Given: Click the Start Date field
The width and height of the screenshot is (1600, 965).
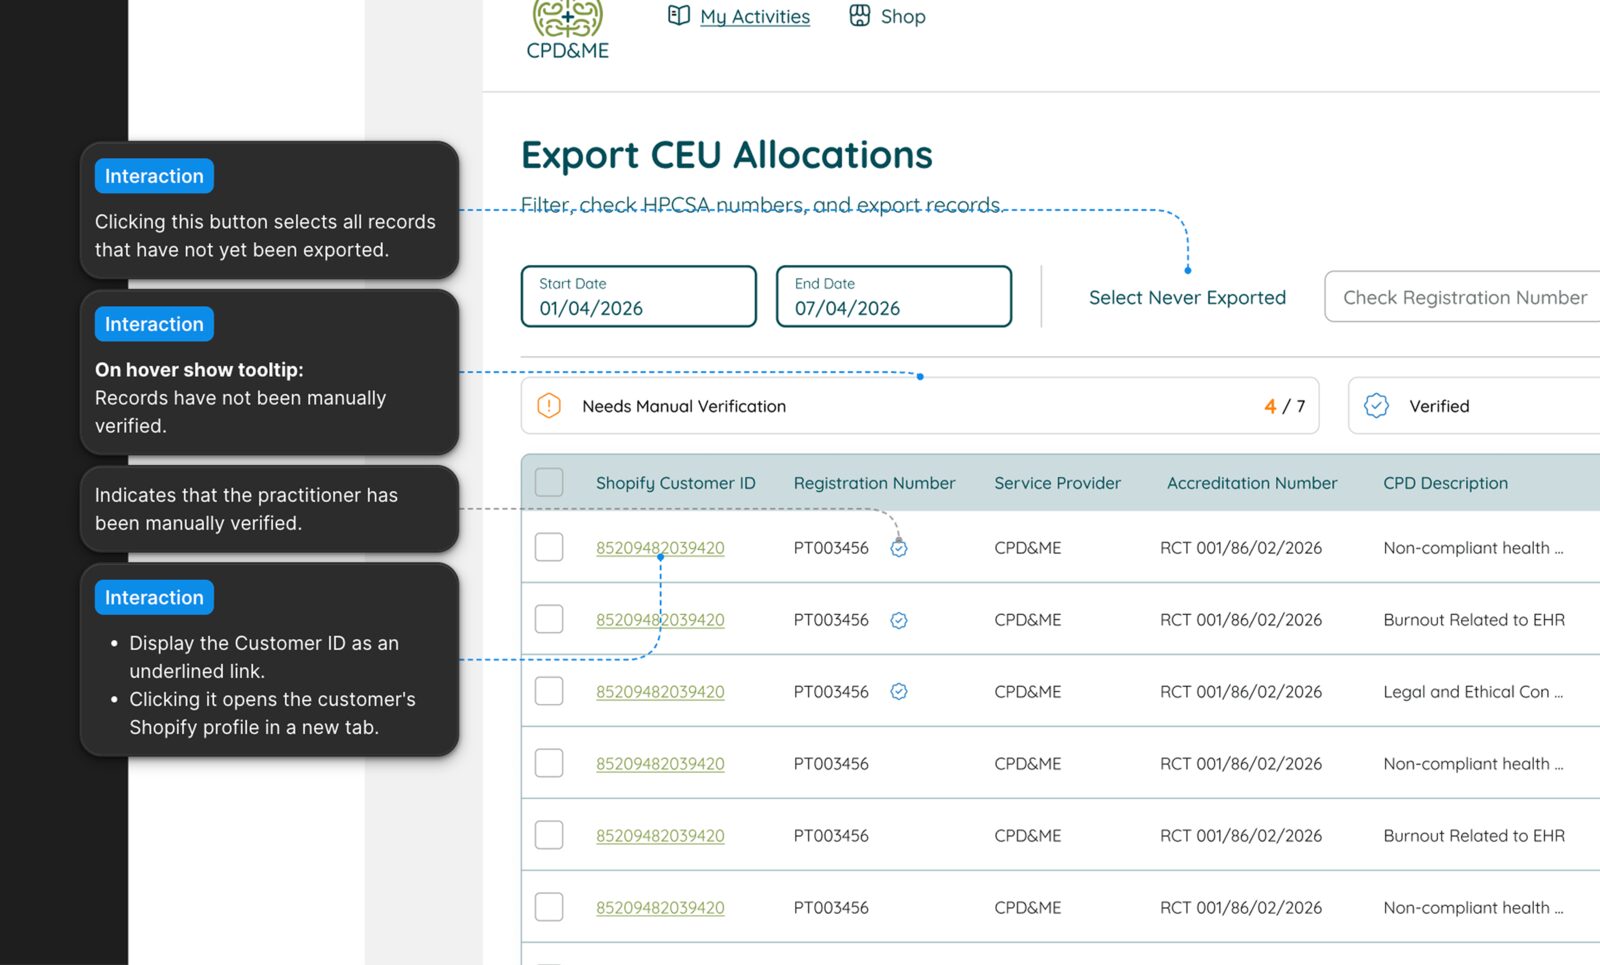Looking at the screenshot, I should [x=638, y=296].
